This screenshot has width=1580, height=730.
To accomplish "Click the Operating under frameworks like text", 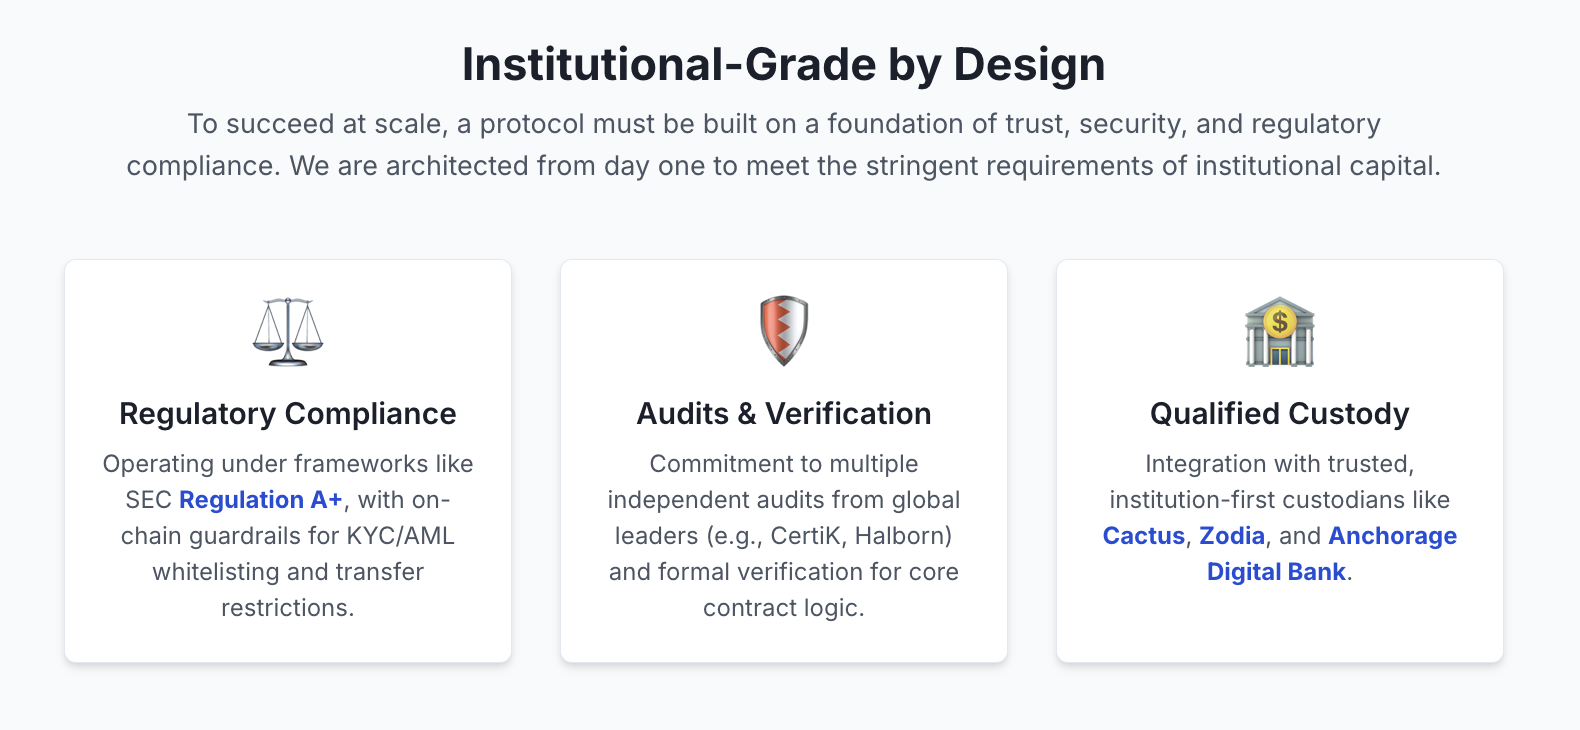I will click(288, 464).
